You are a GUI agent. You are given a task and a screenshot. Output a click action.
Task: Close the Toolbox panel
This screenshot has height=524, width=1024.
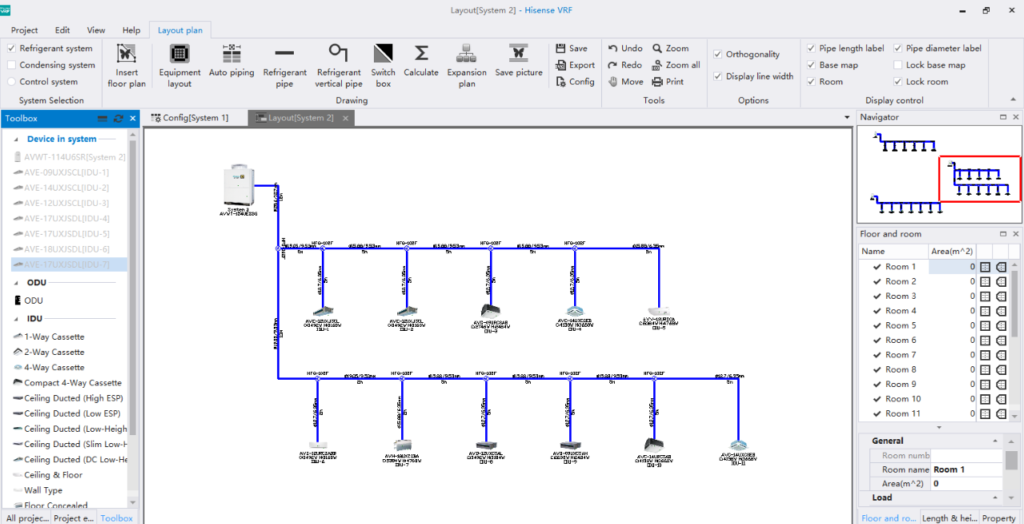point(133,118)
